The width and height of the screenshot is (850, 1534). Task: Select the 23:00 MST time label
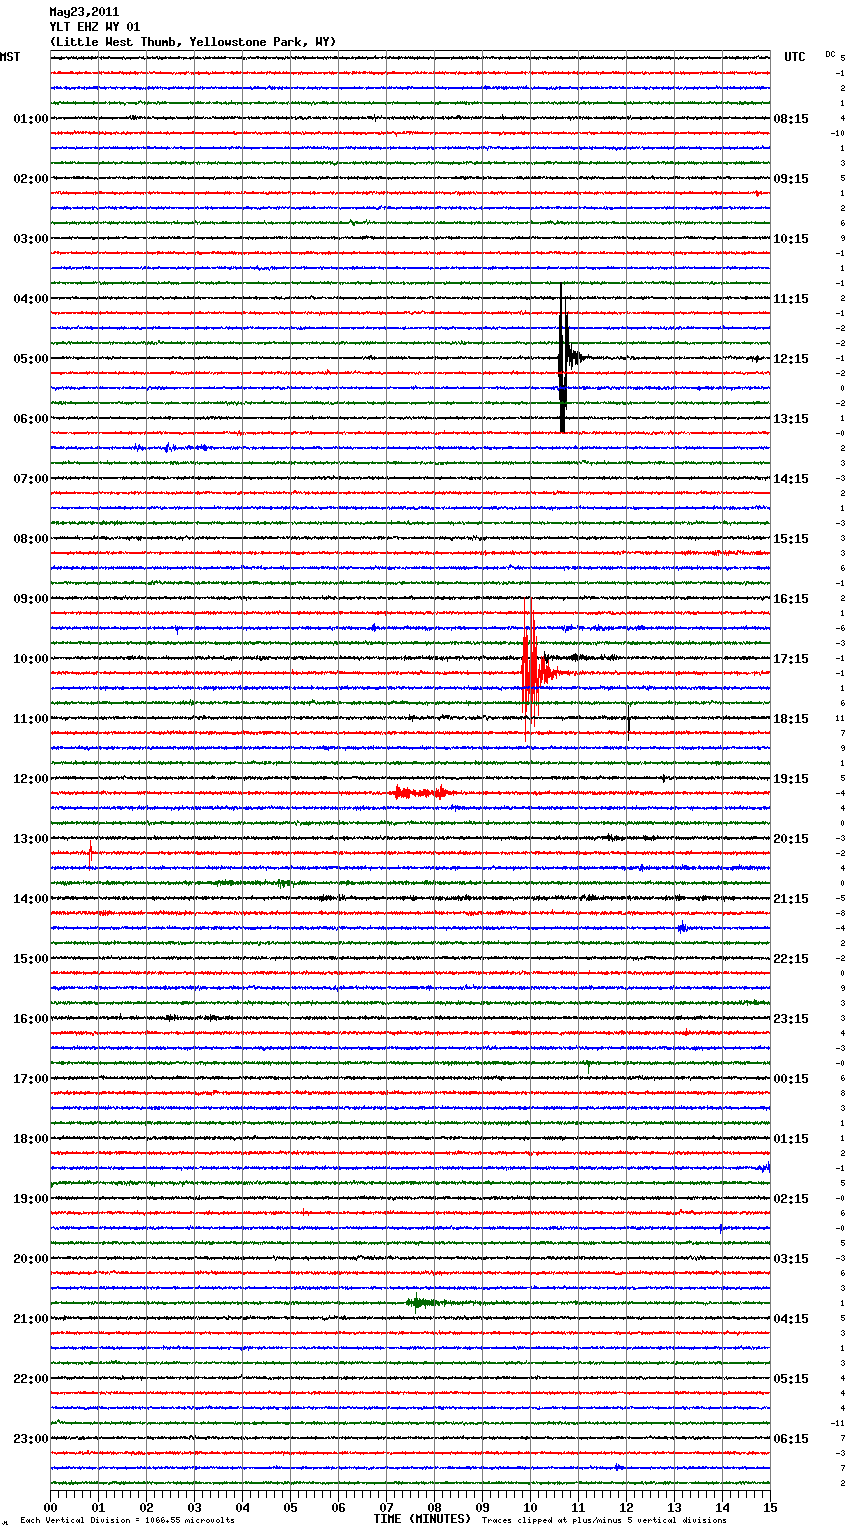[x=30, y=1439]
